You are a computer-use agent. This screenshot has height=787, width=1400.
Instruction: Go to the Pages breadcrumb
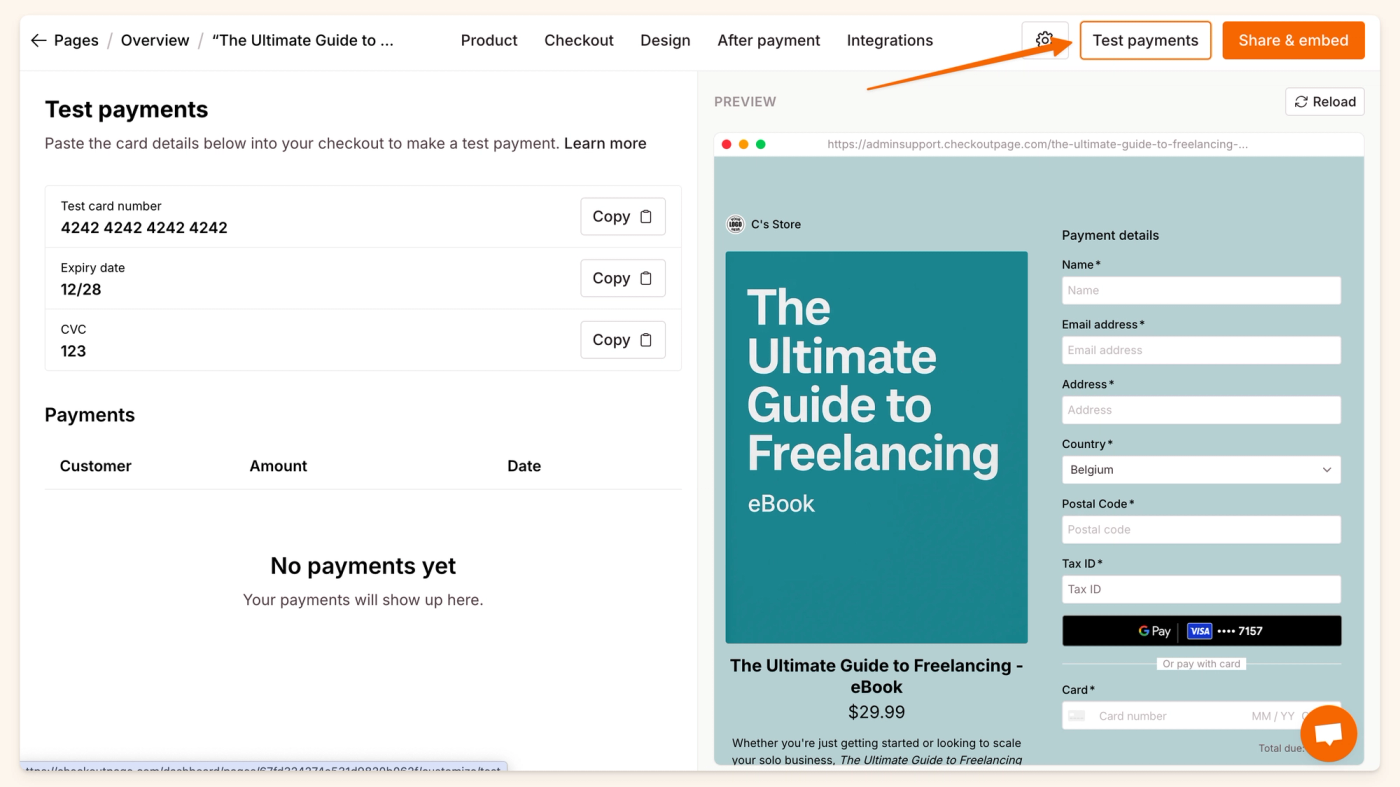click(76, 40)
